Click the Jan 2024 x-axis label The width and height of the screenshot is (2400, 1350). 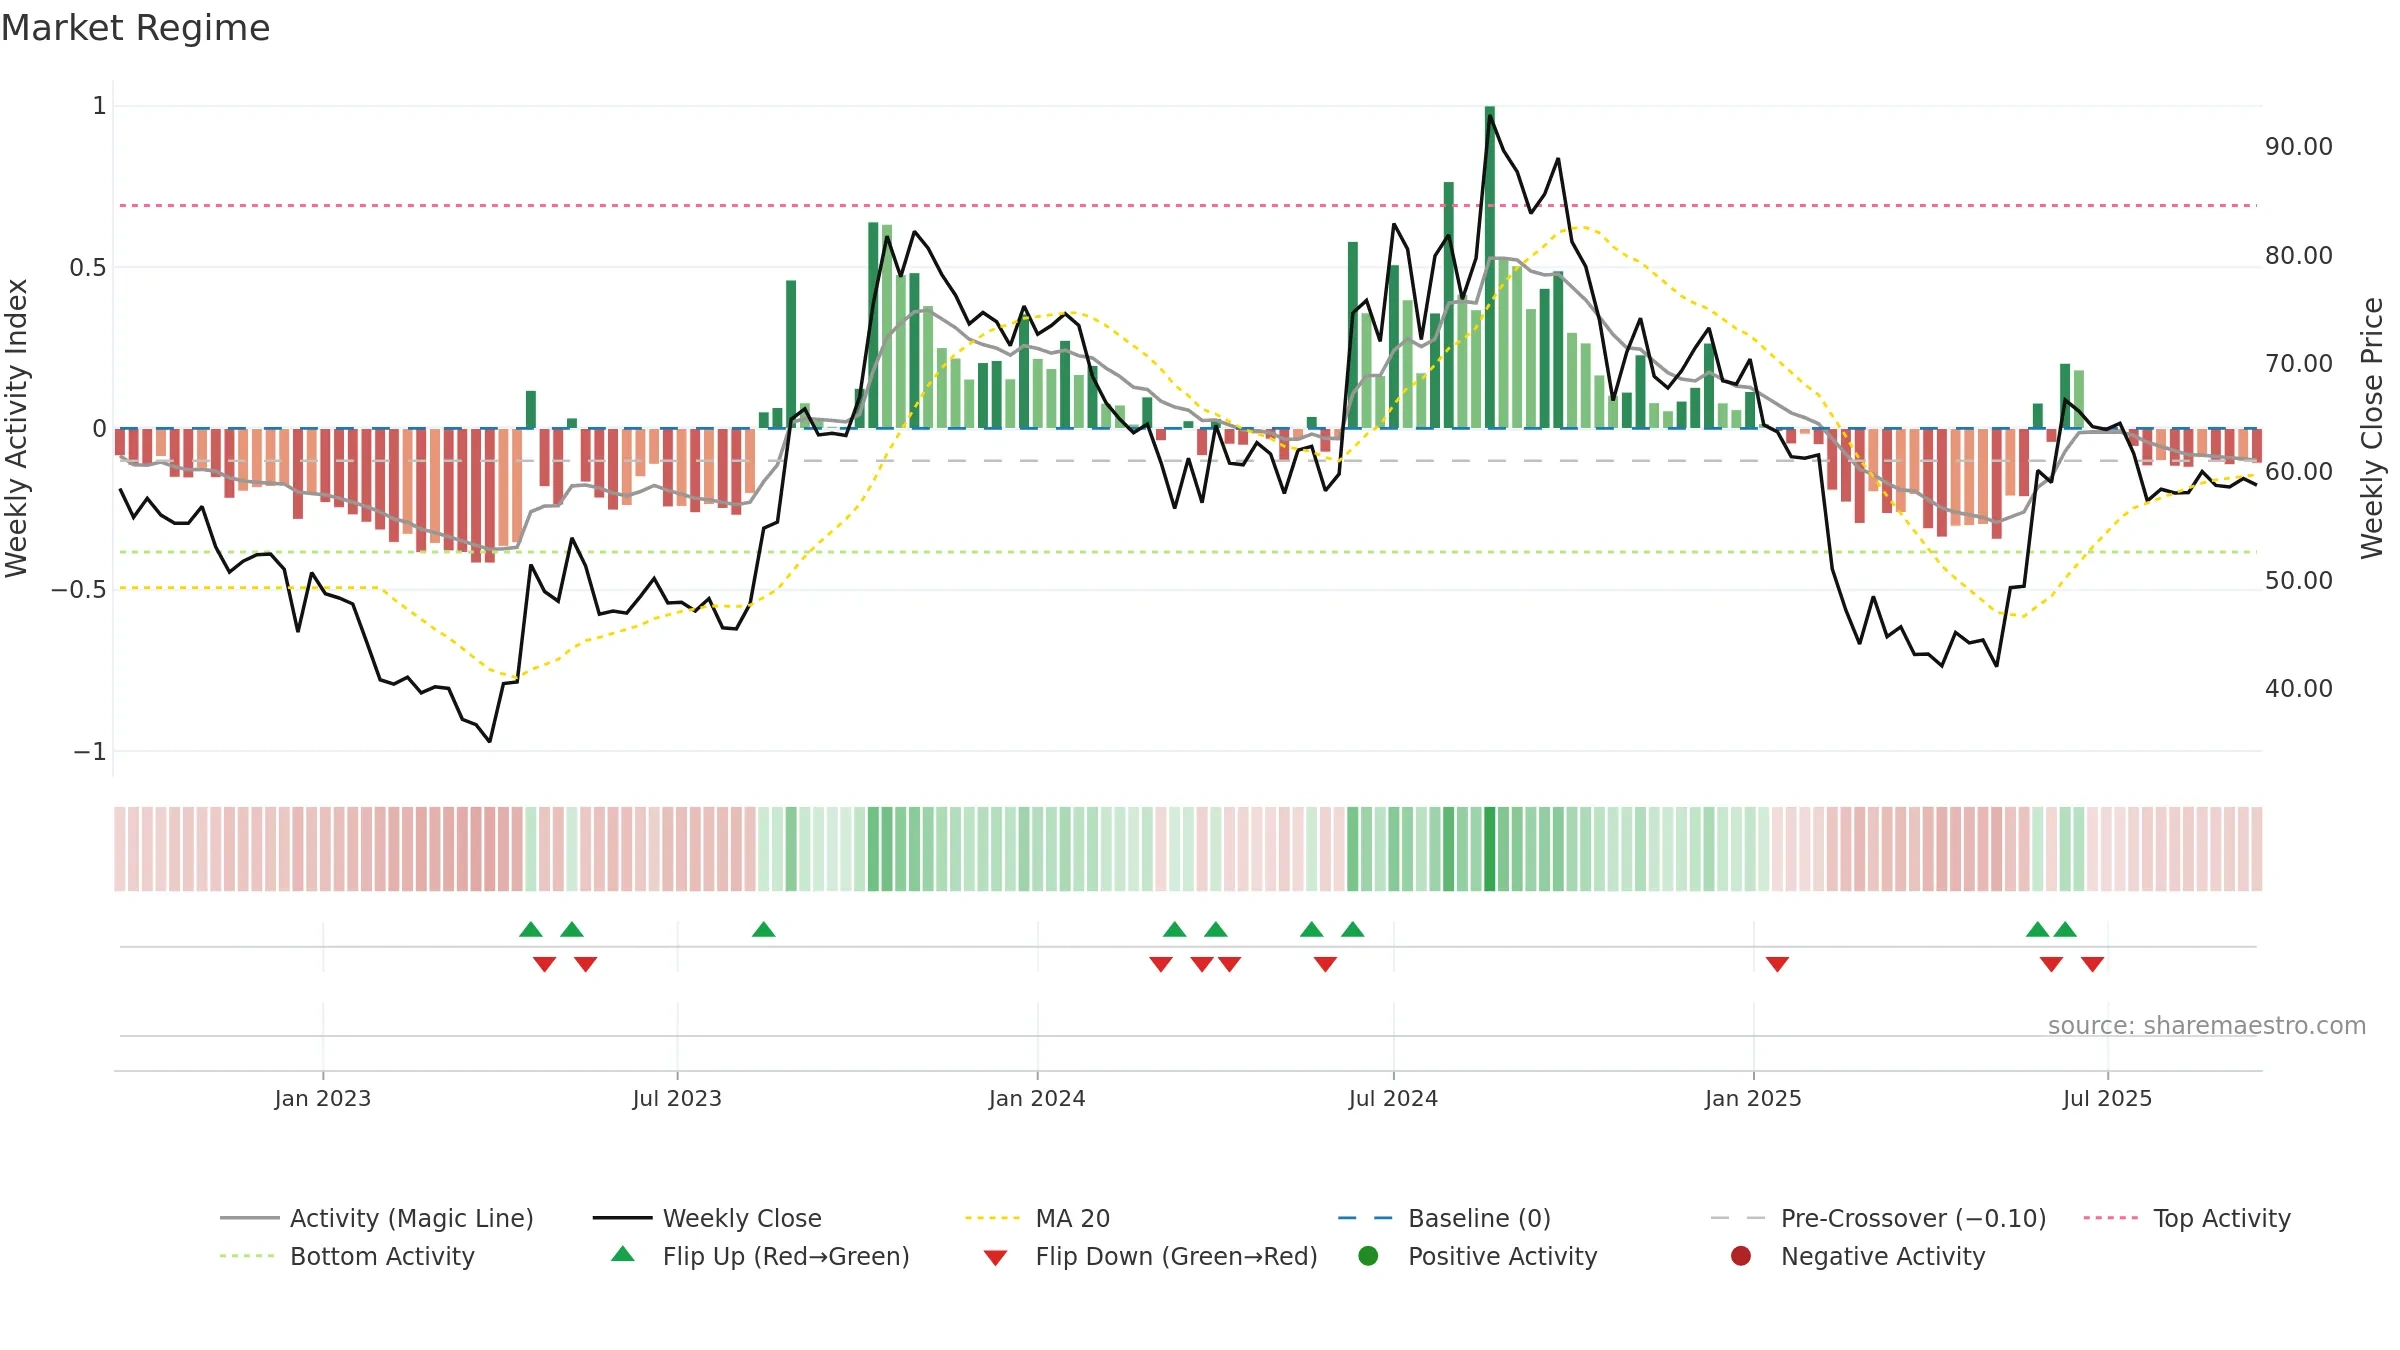click(x=1037, y=1098)
